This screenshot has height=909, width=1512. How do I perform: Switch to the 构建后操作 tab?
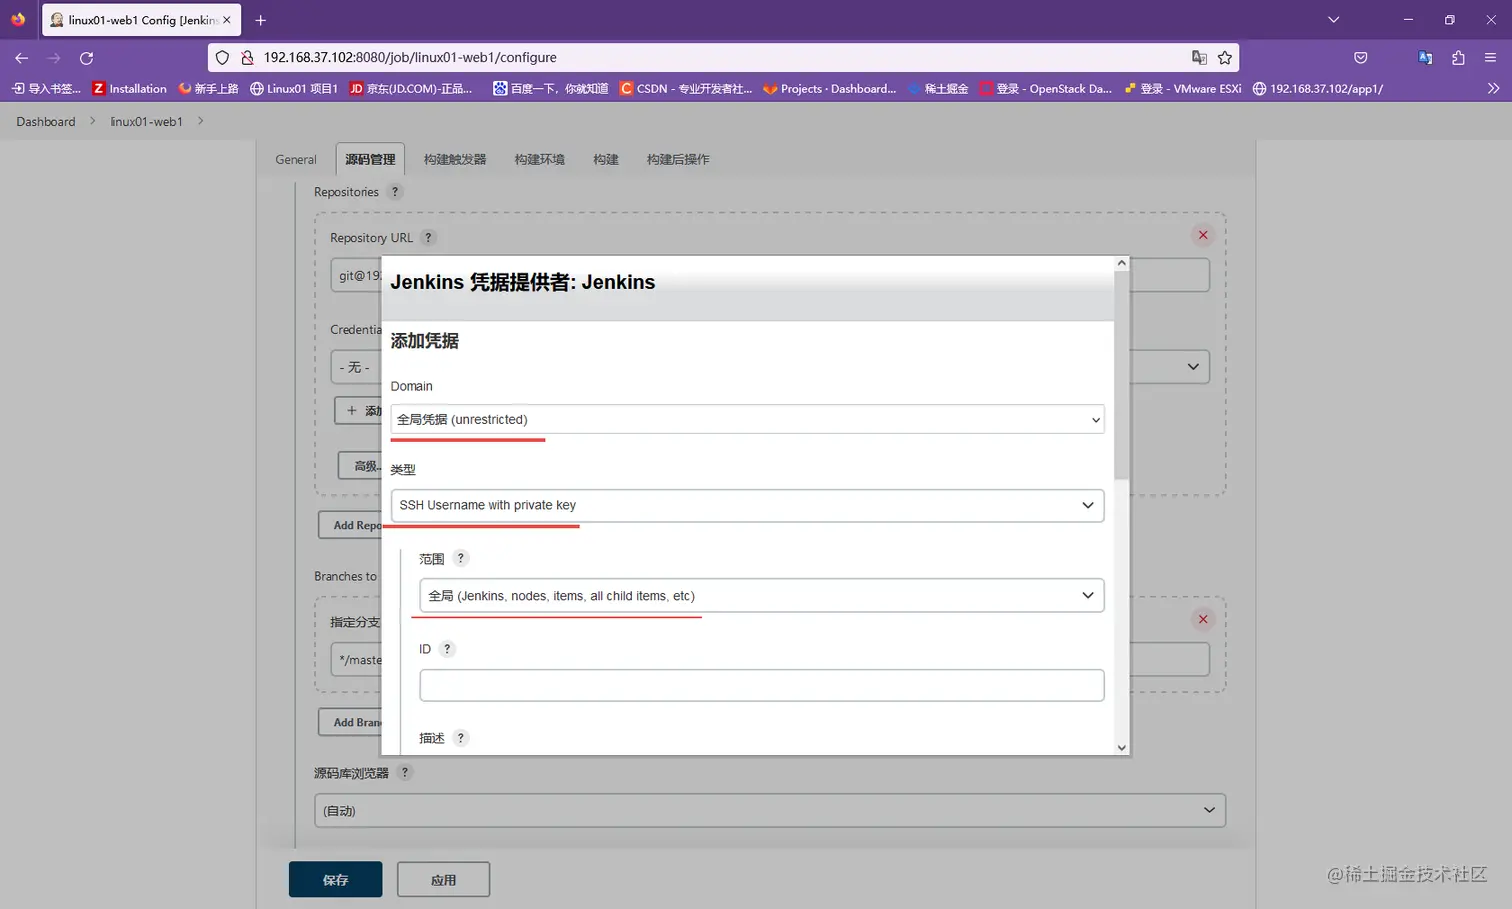coord(678,159)
